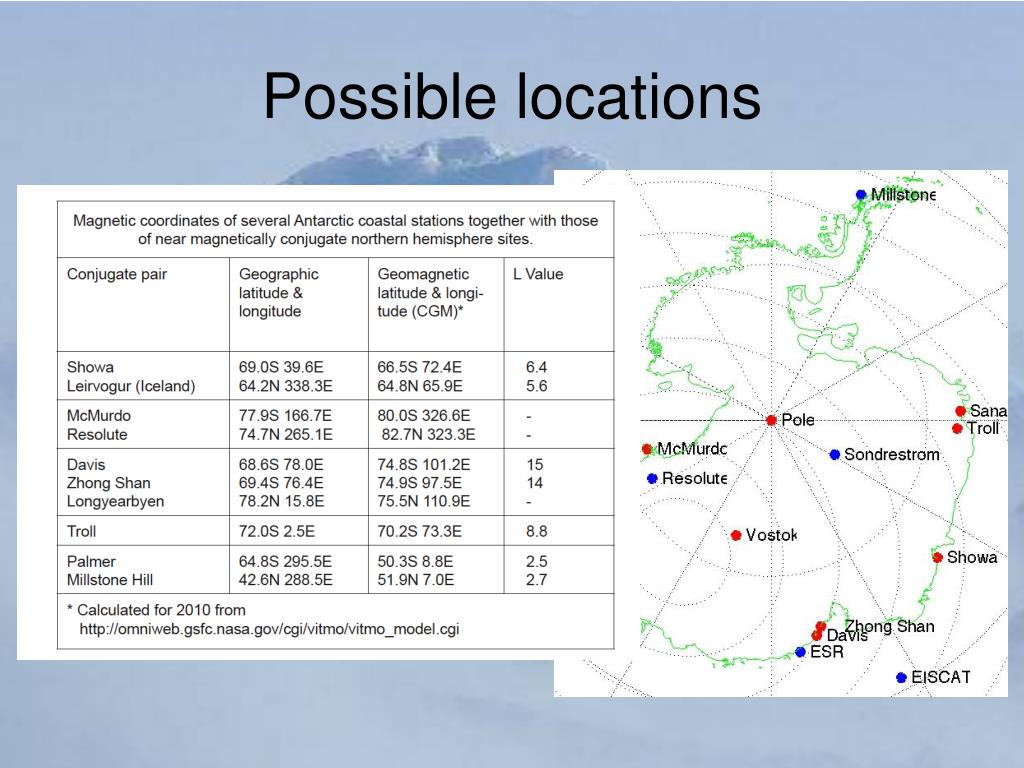Screen dimensions: 1024x768
Task: Click the L value '8.8' for Troll
Action: (537, 532)
